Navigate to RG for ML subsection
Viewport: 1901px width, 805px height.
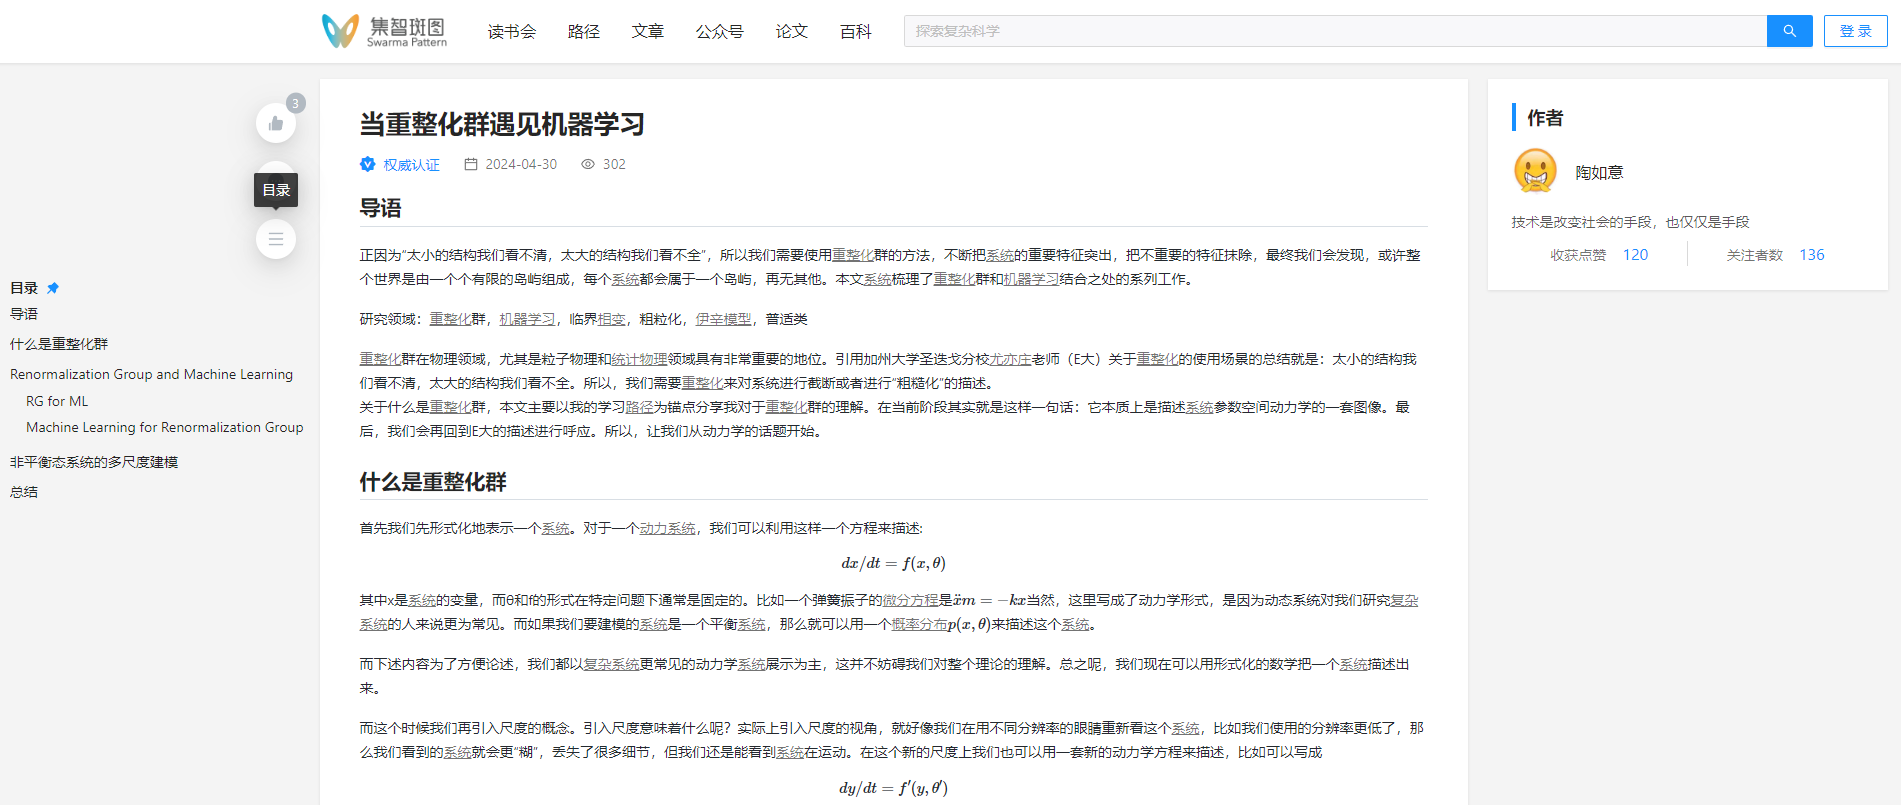click(x=57, y=401)
